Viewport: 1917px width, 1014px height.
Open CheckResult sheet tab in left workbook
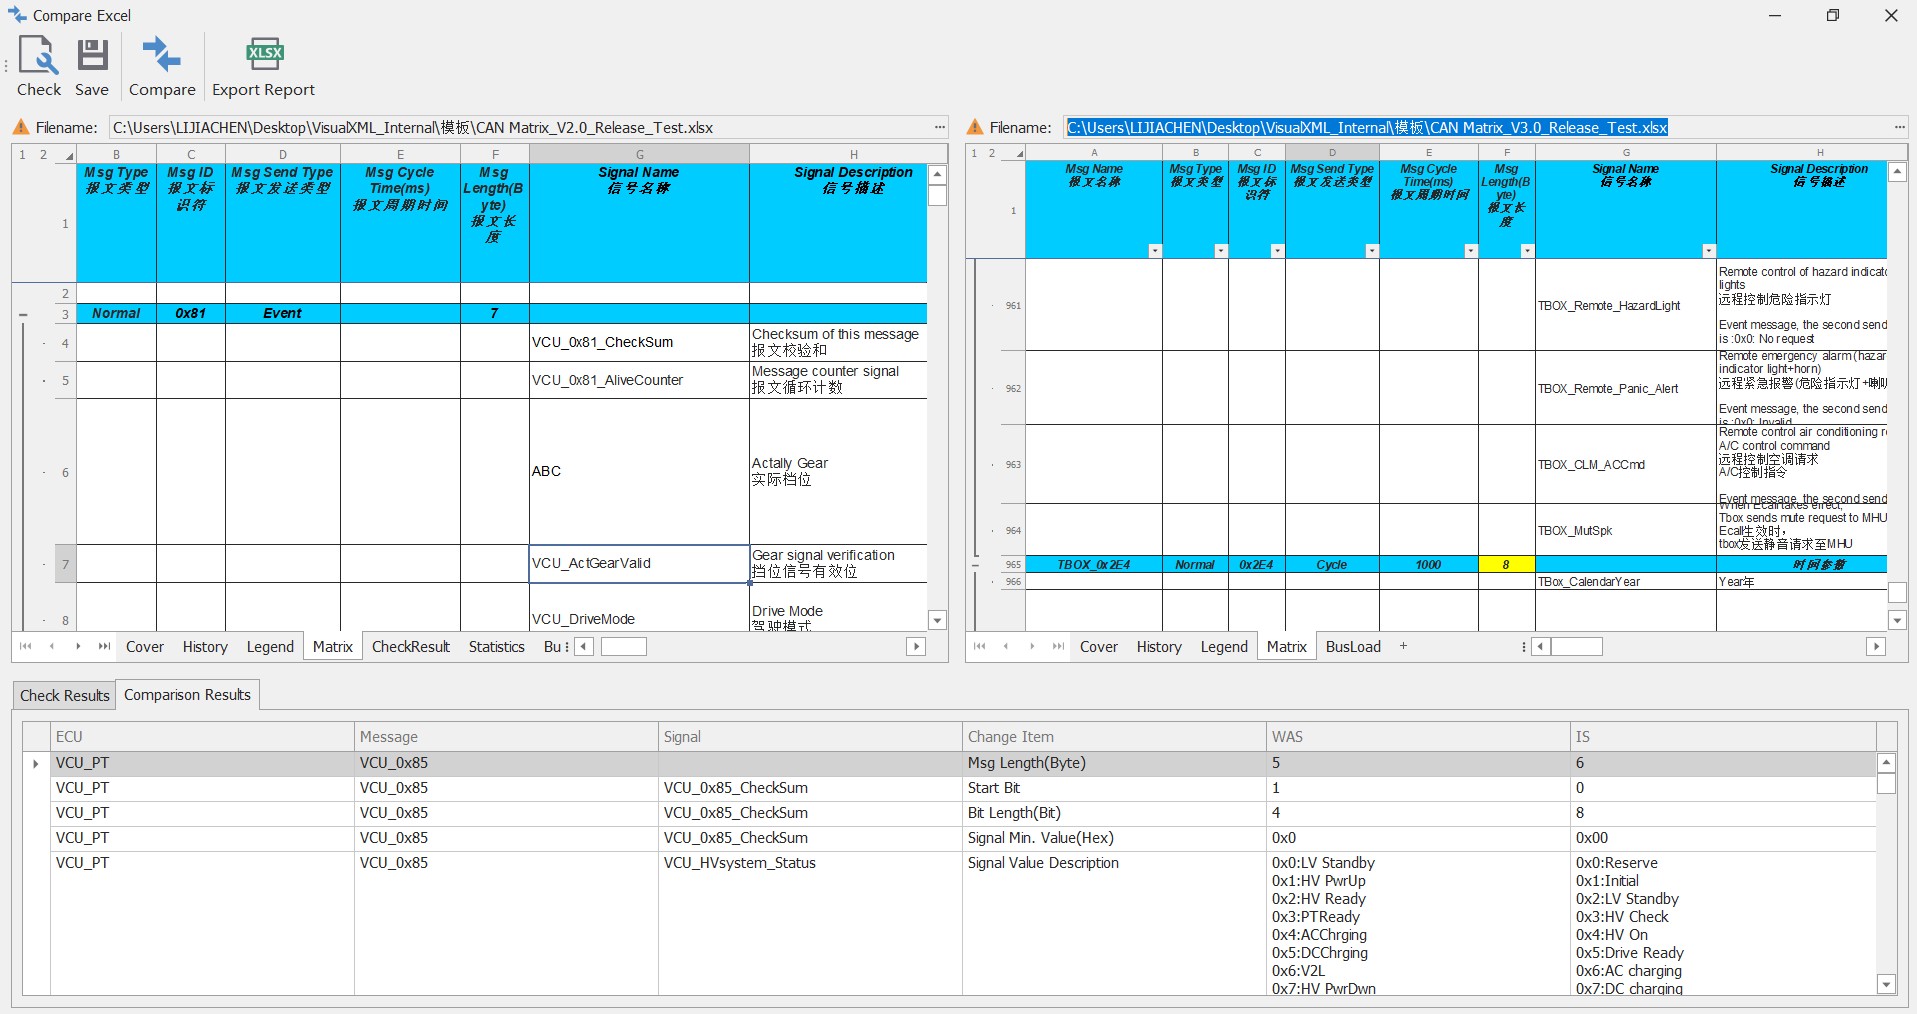click(x=410, y=647)
